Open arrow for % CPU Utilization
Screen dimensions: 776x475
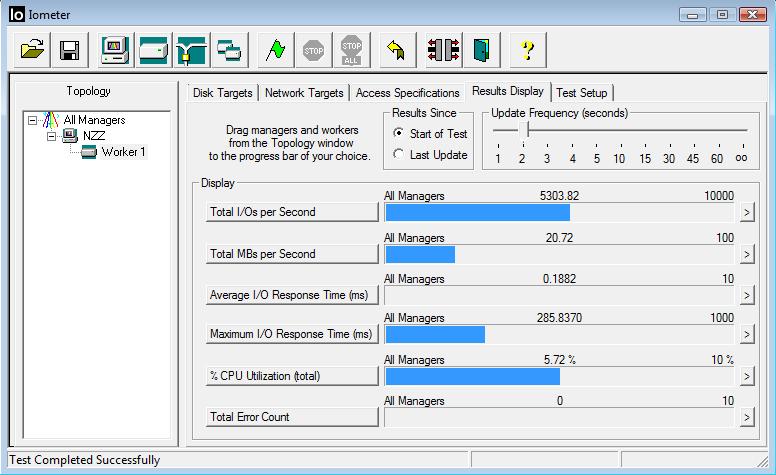747,377
